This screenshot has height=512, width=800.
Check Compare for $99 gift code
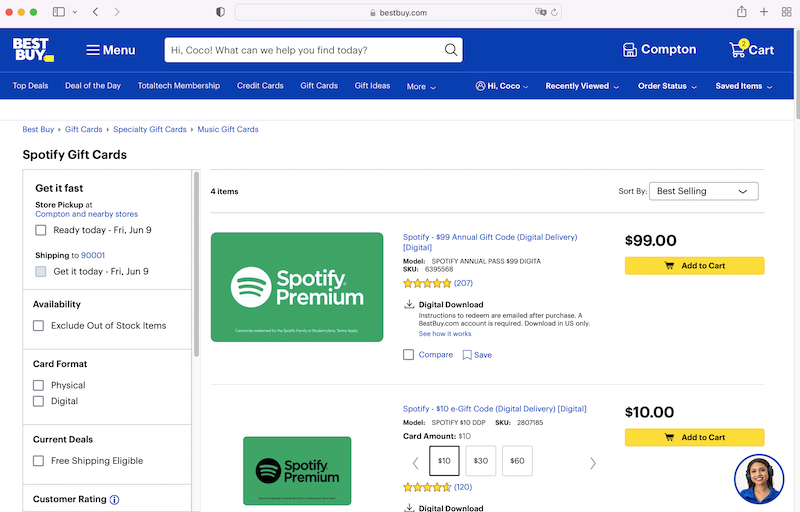[x=408, y=354]
